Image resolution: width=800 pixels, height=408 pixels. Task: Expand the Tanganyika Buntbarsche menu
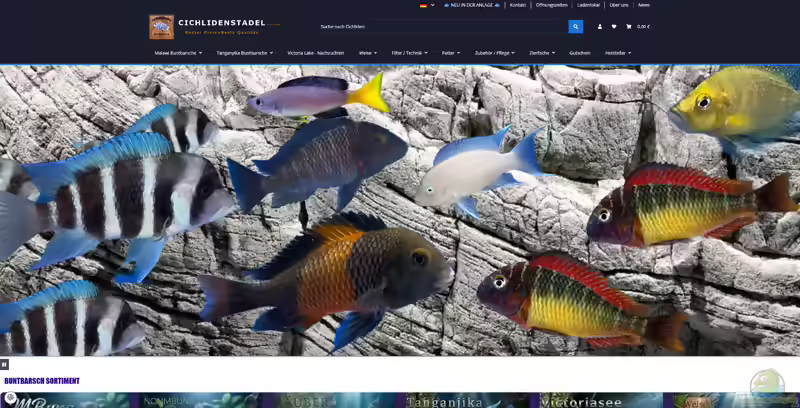tap(244, 53)
